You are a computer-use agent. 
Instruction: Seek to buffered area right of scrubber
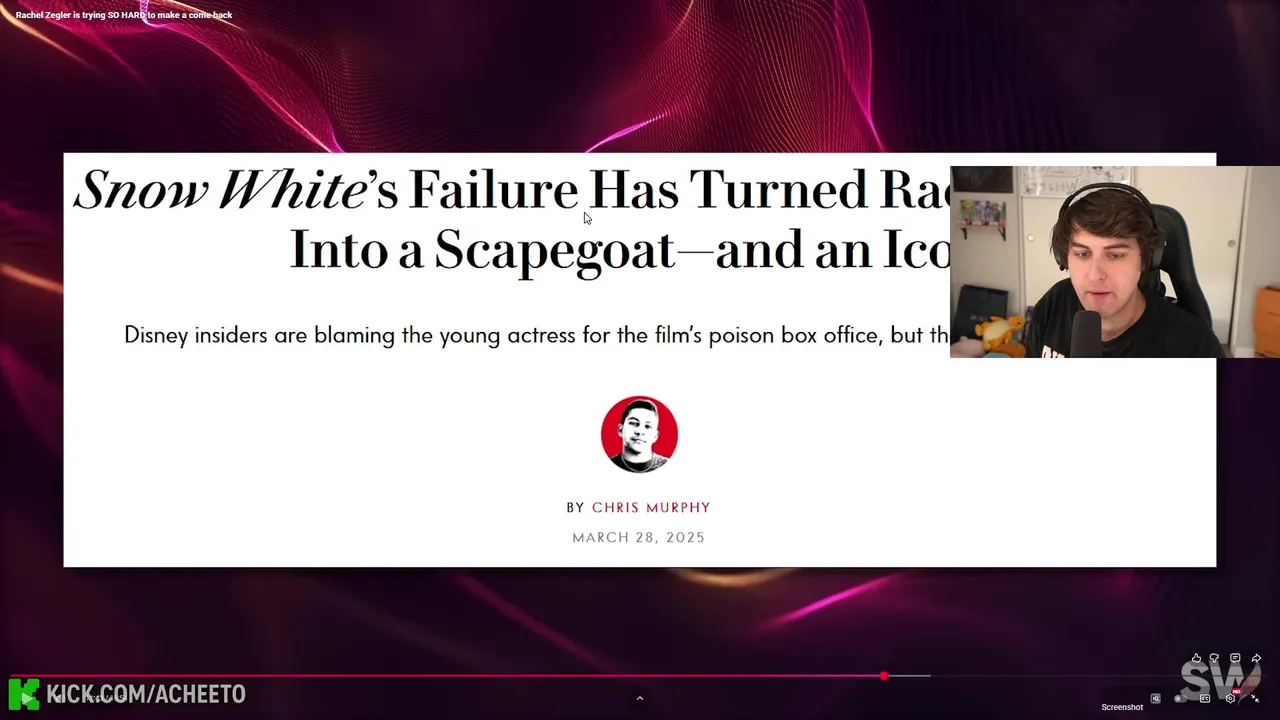coord(909,676)
